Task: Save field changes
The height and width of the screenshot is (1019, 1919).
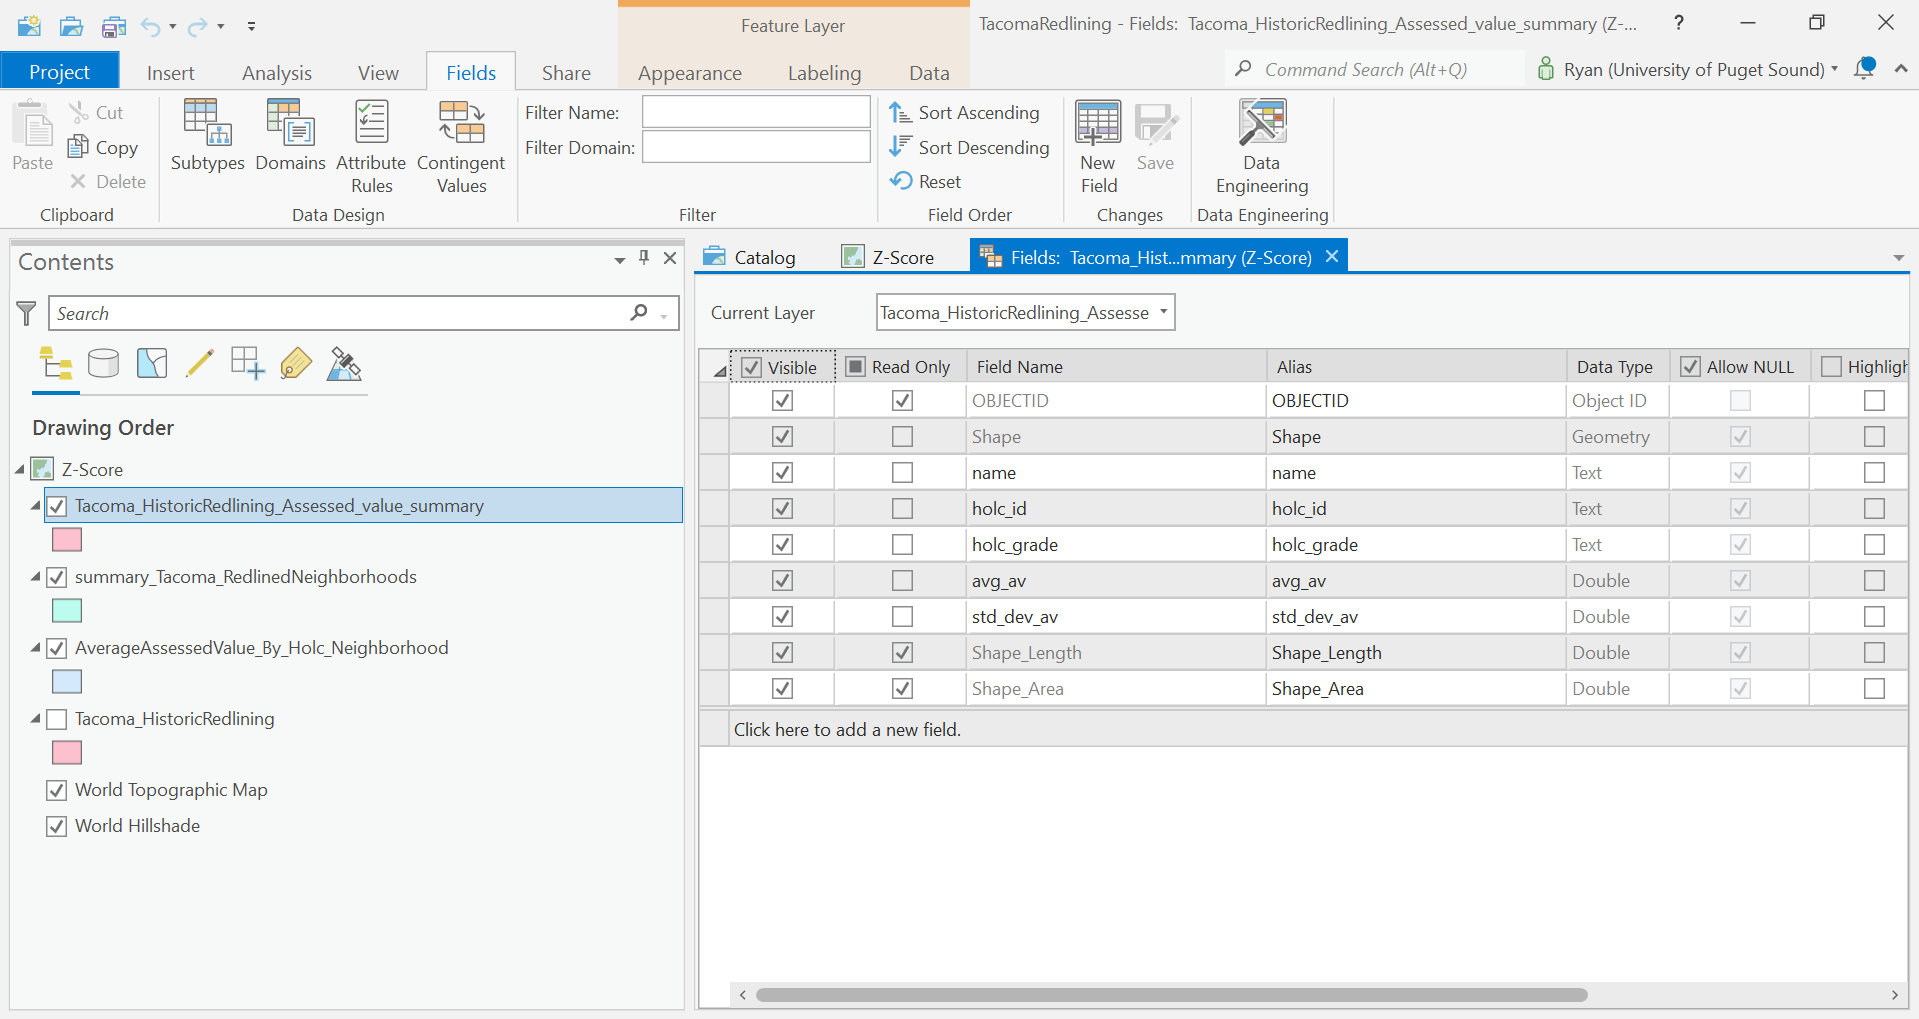Action: 1155,137
